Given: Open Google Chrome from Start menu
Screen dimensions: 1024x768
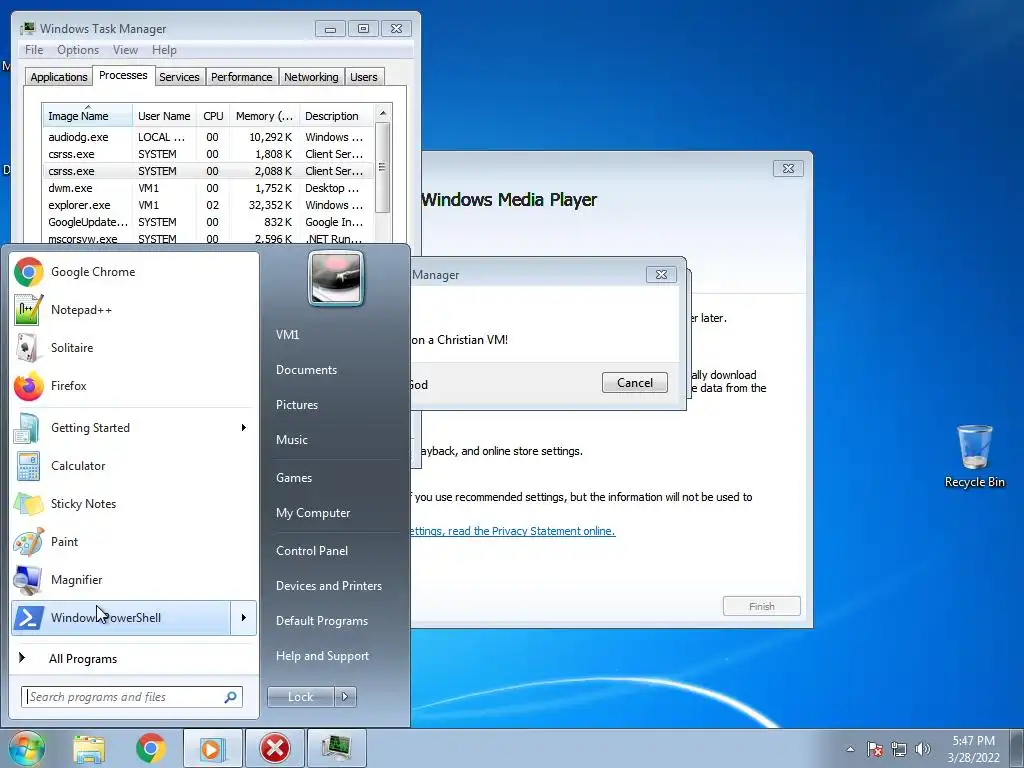Looking at the screenshot, I should click(135, 272).
